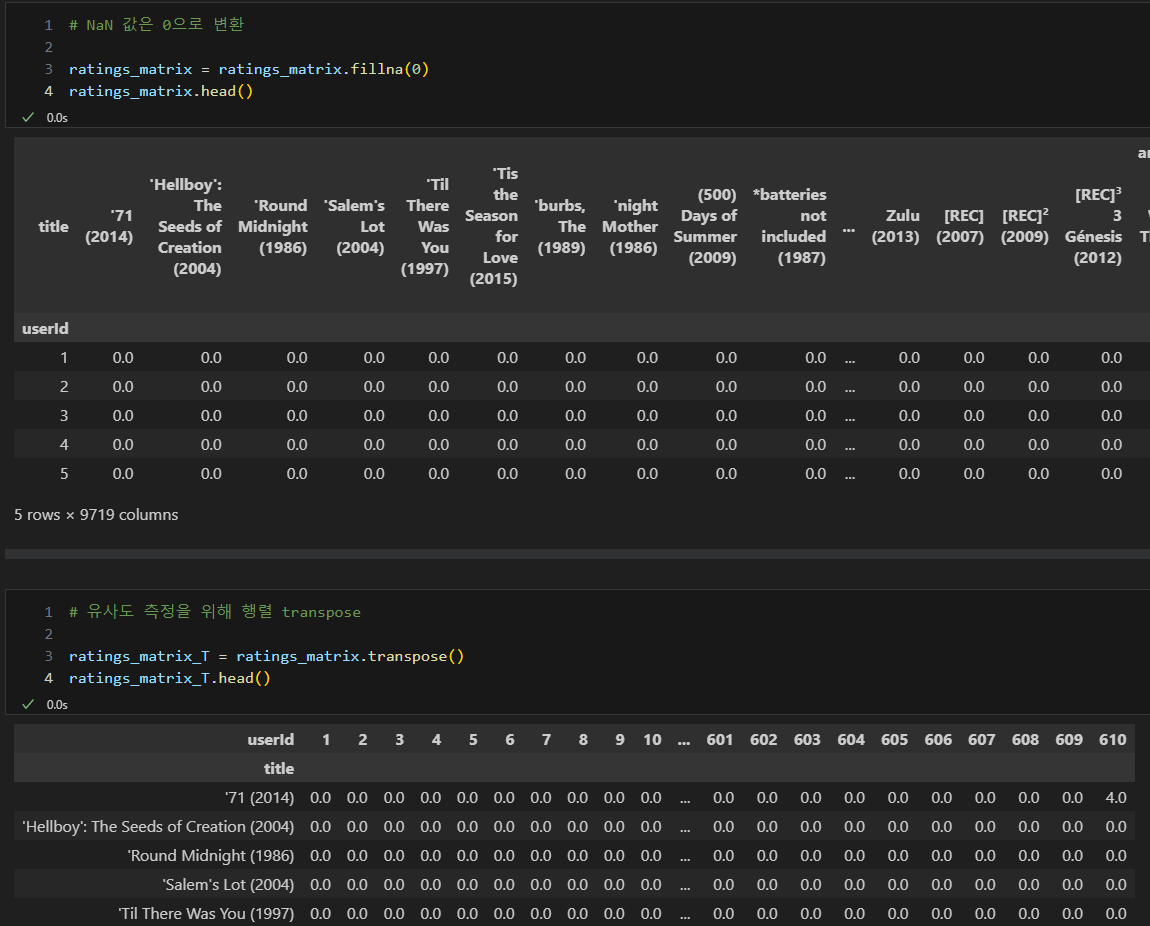1150x926 pixels.
Task: Click row index 3 in the first dataframe
Action: point(64,416)
